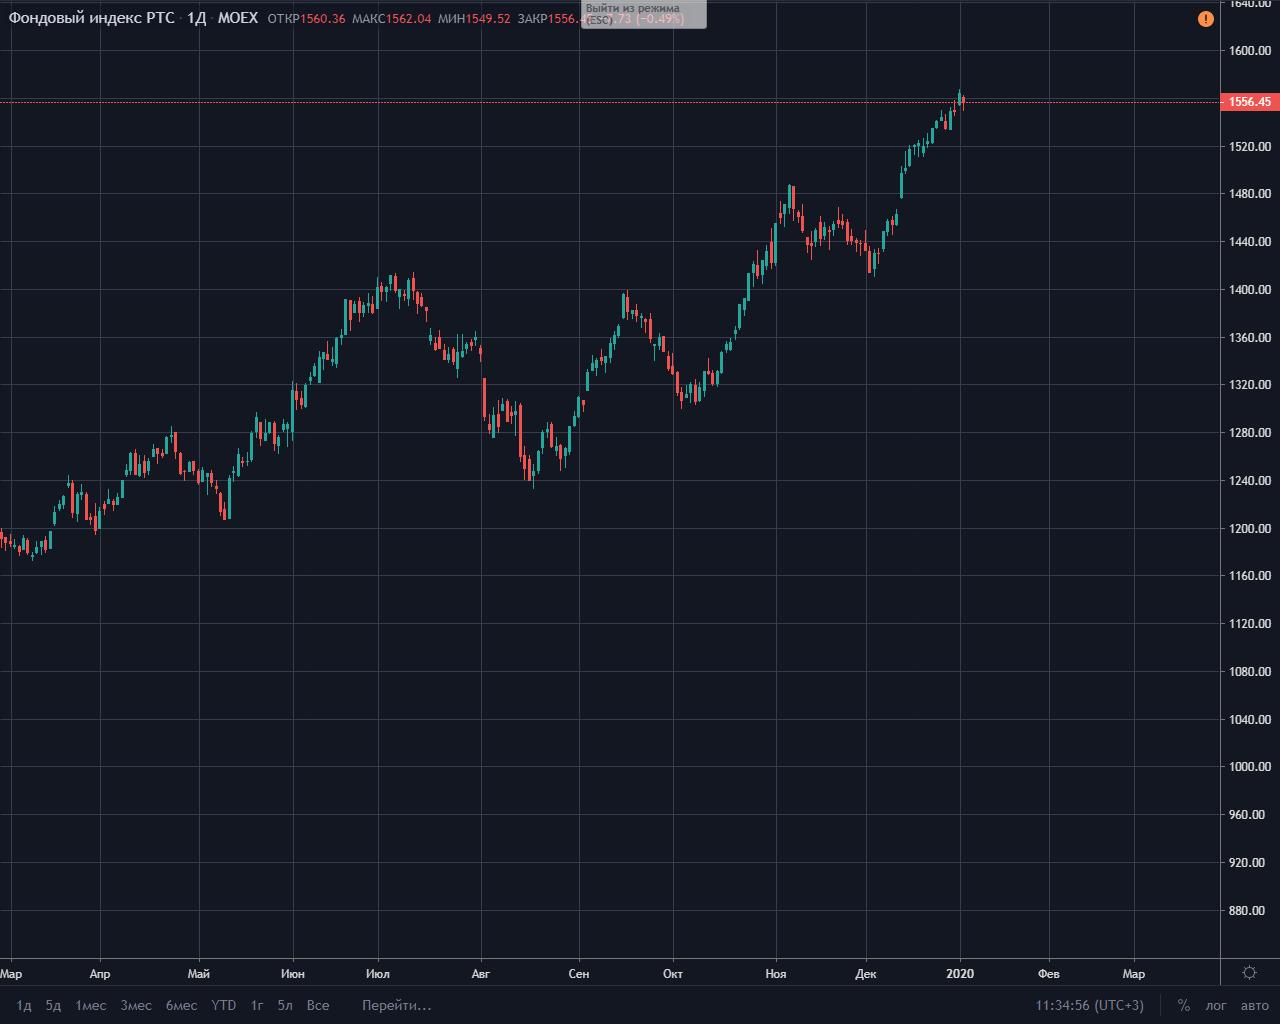1280x1024 pixels.
Task: Select the 5д time range
Action: (53, 1005)
